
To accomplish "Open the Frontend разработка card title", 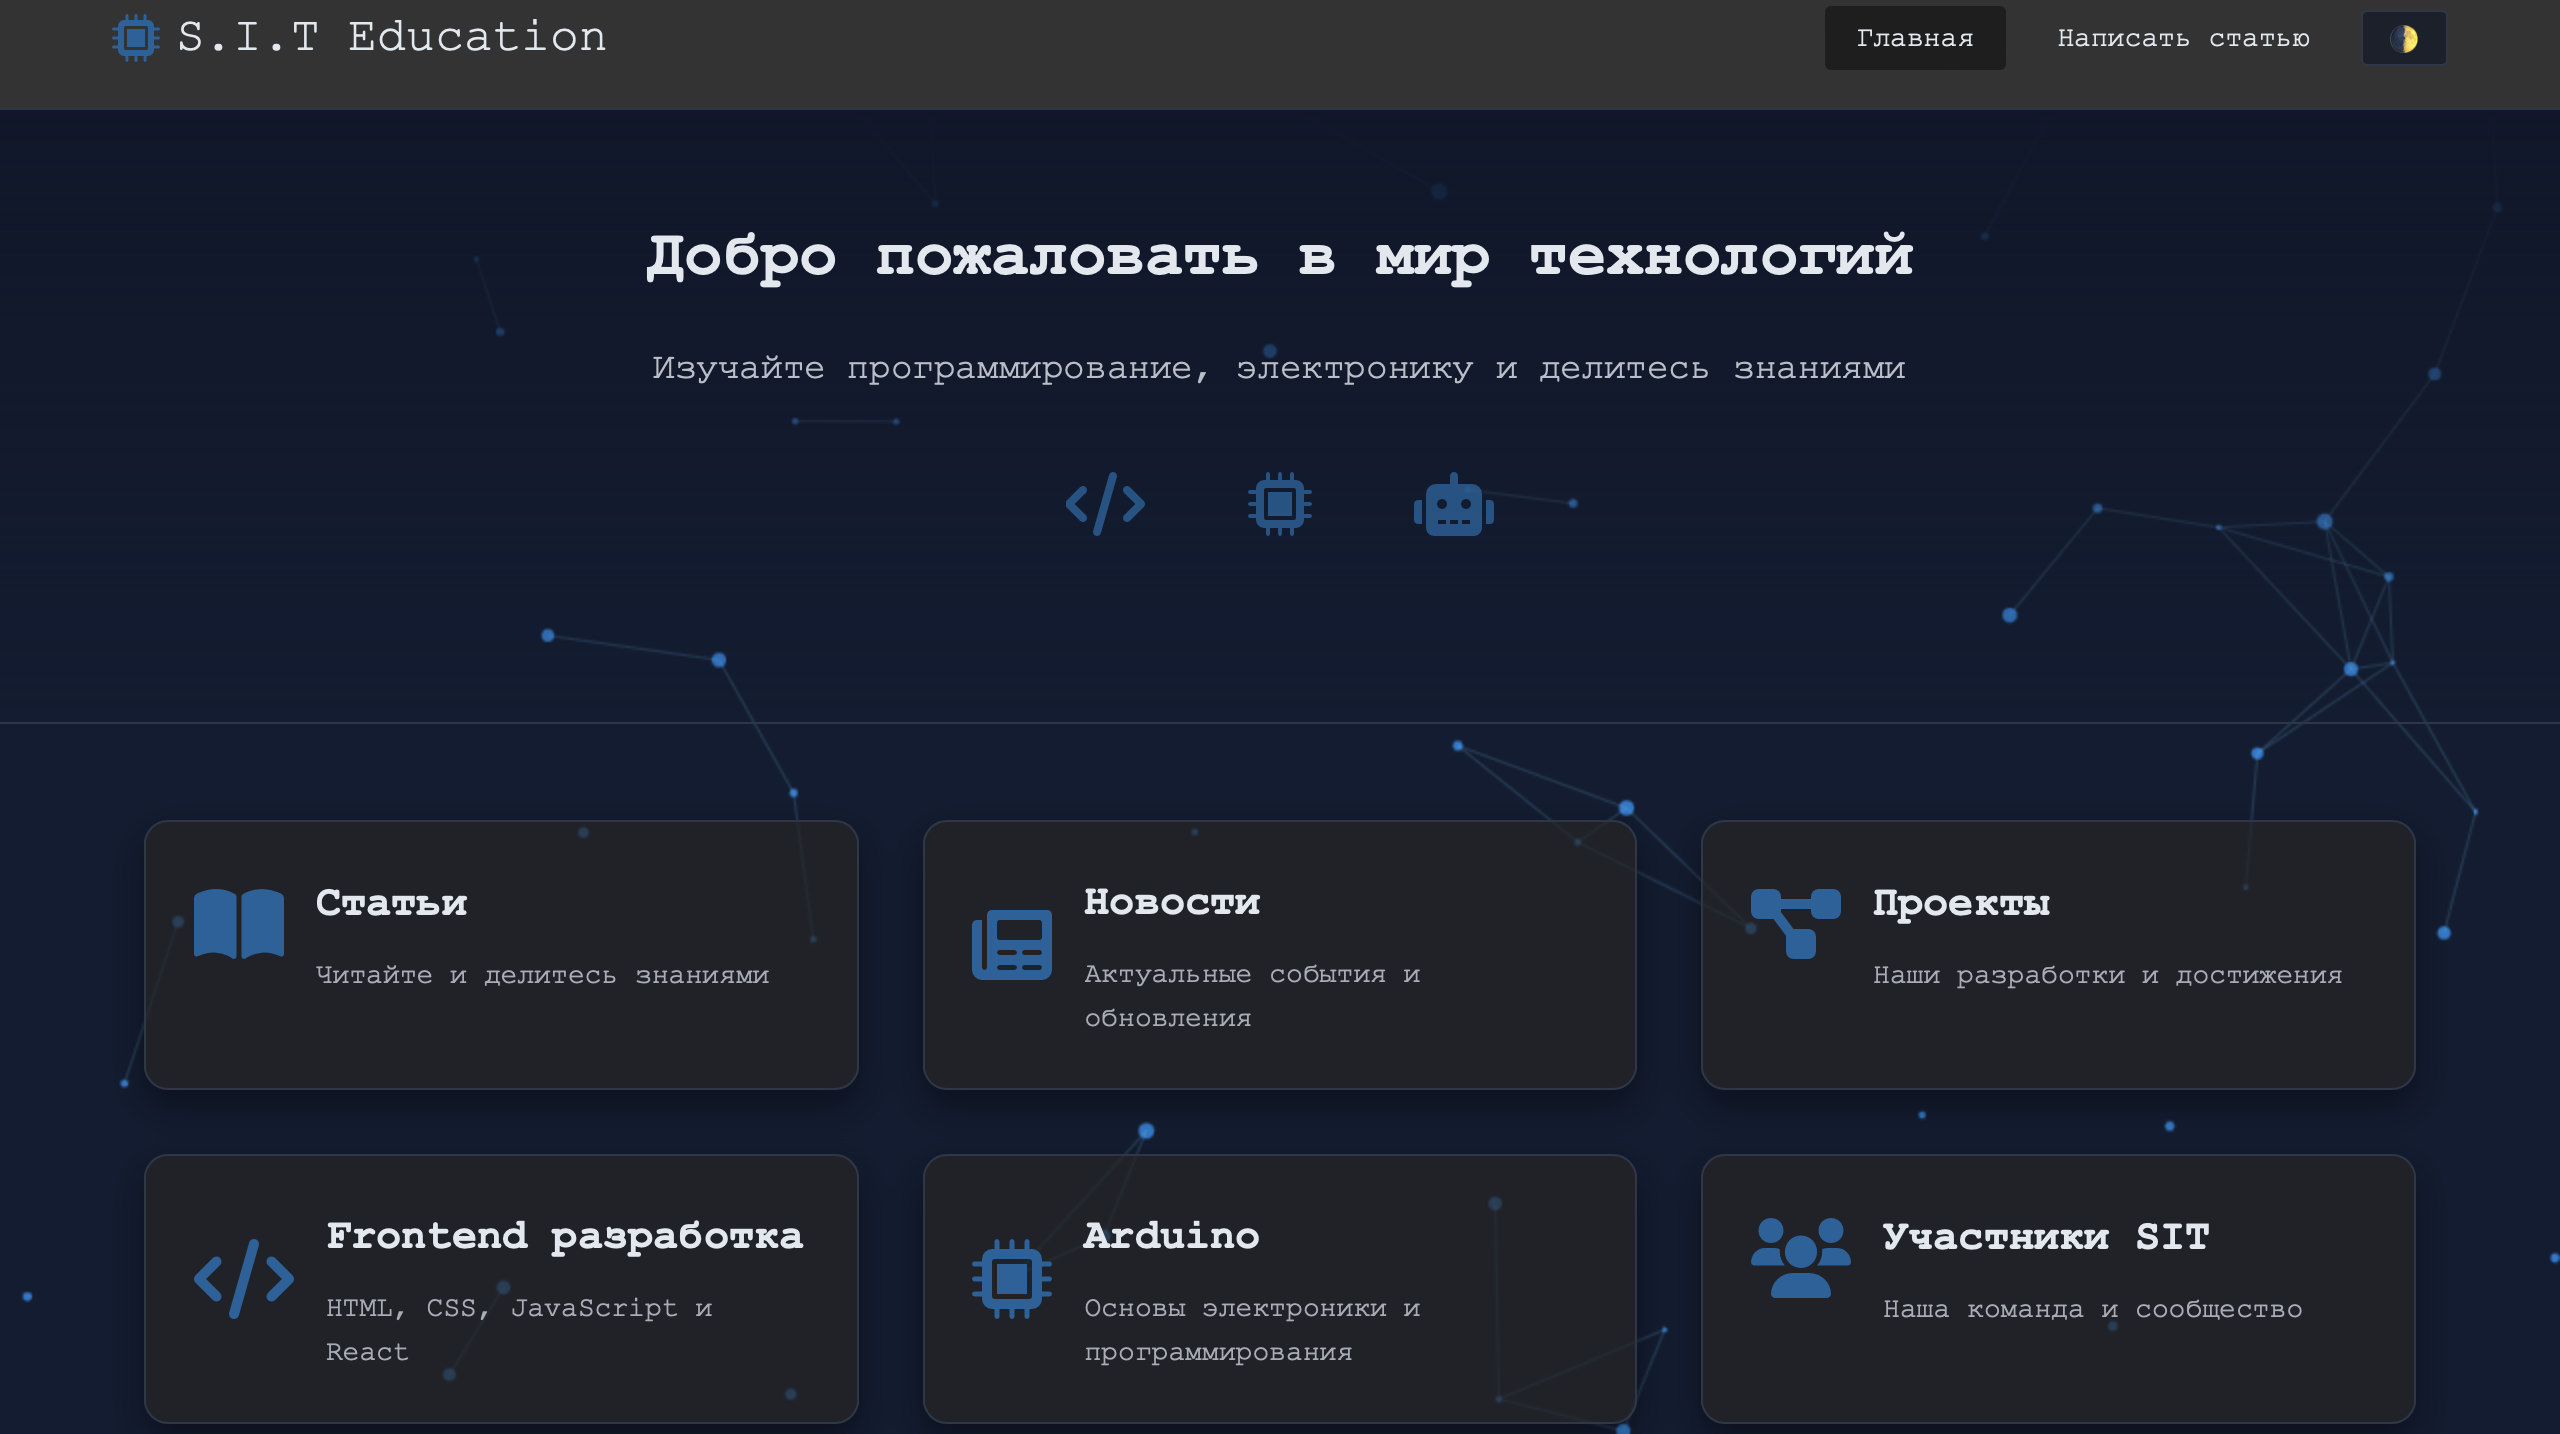I will point(565,1237).
